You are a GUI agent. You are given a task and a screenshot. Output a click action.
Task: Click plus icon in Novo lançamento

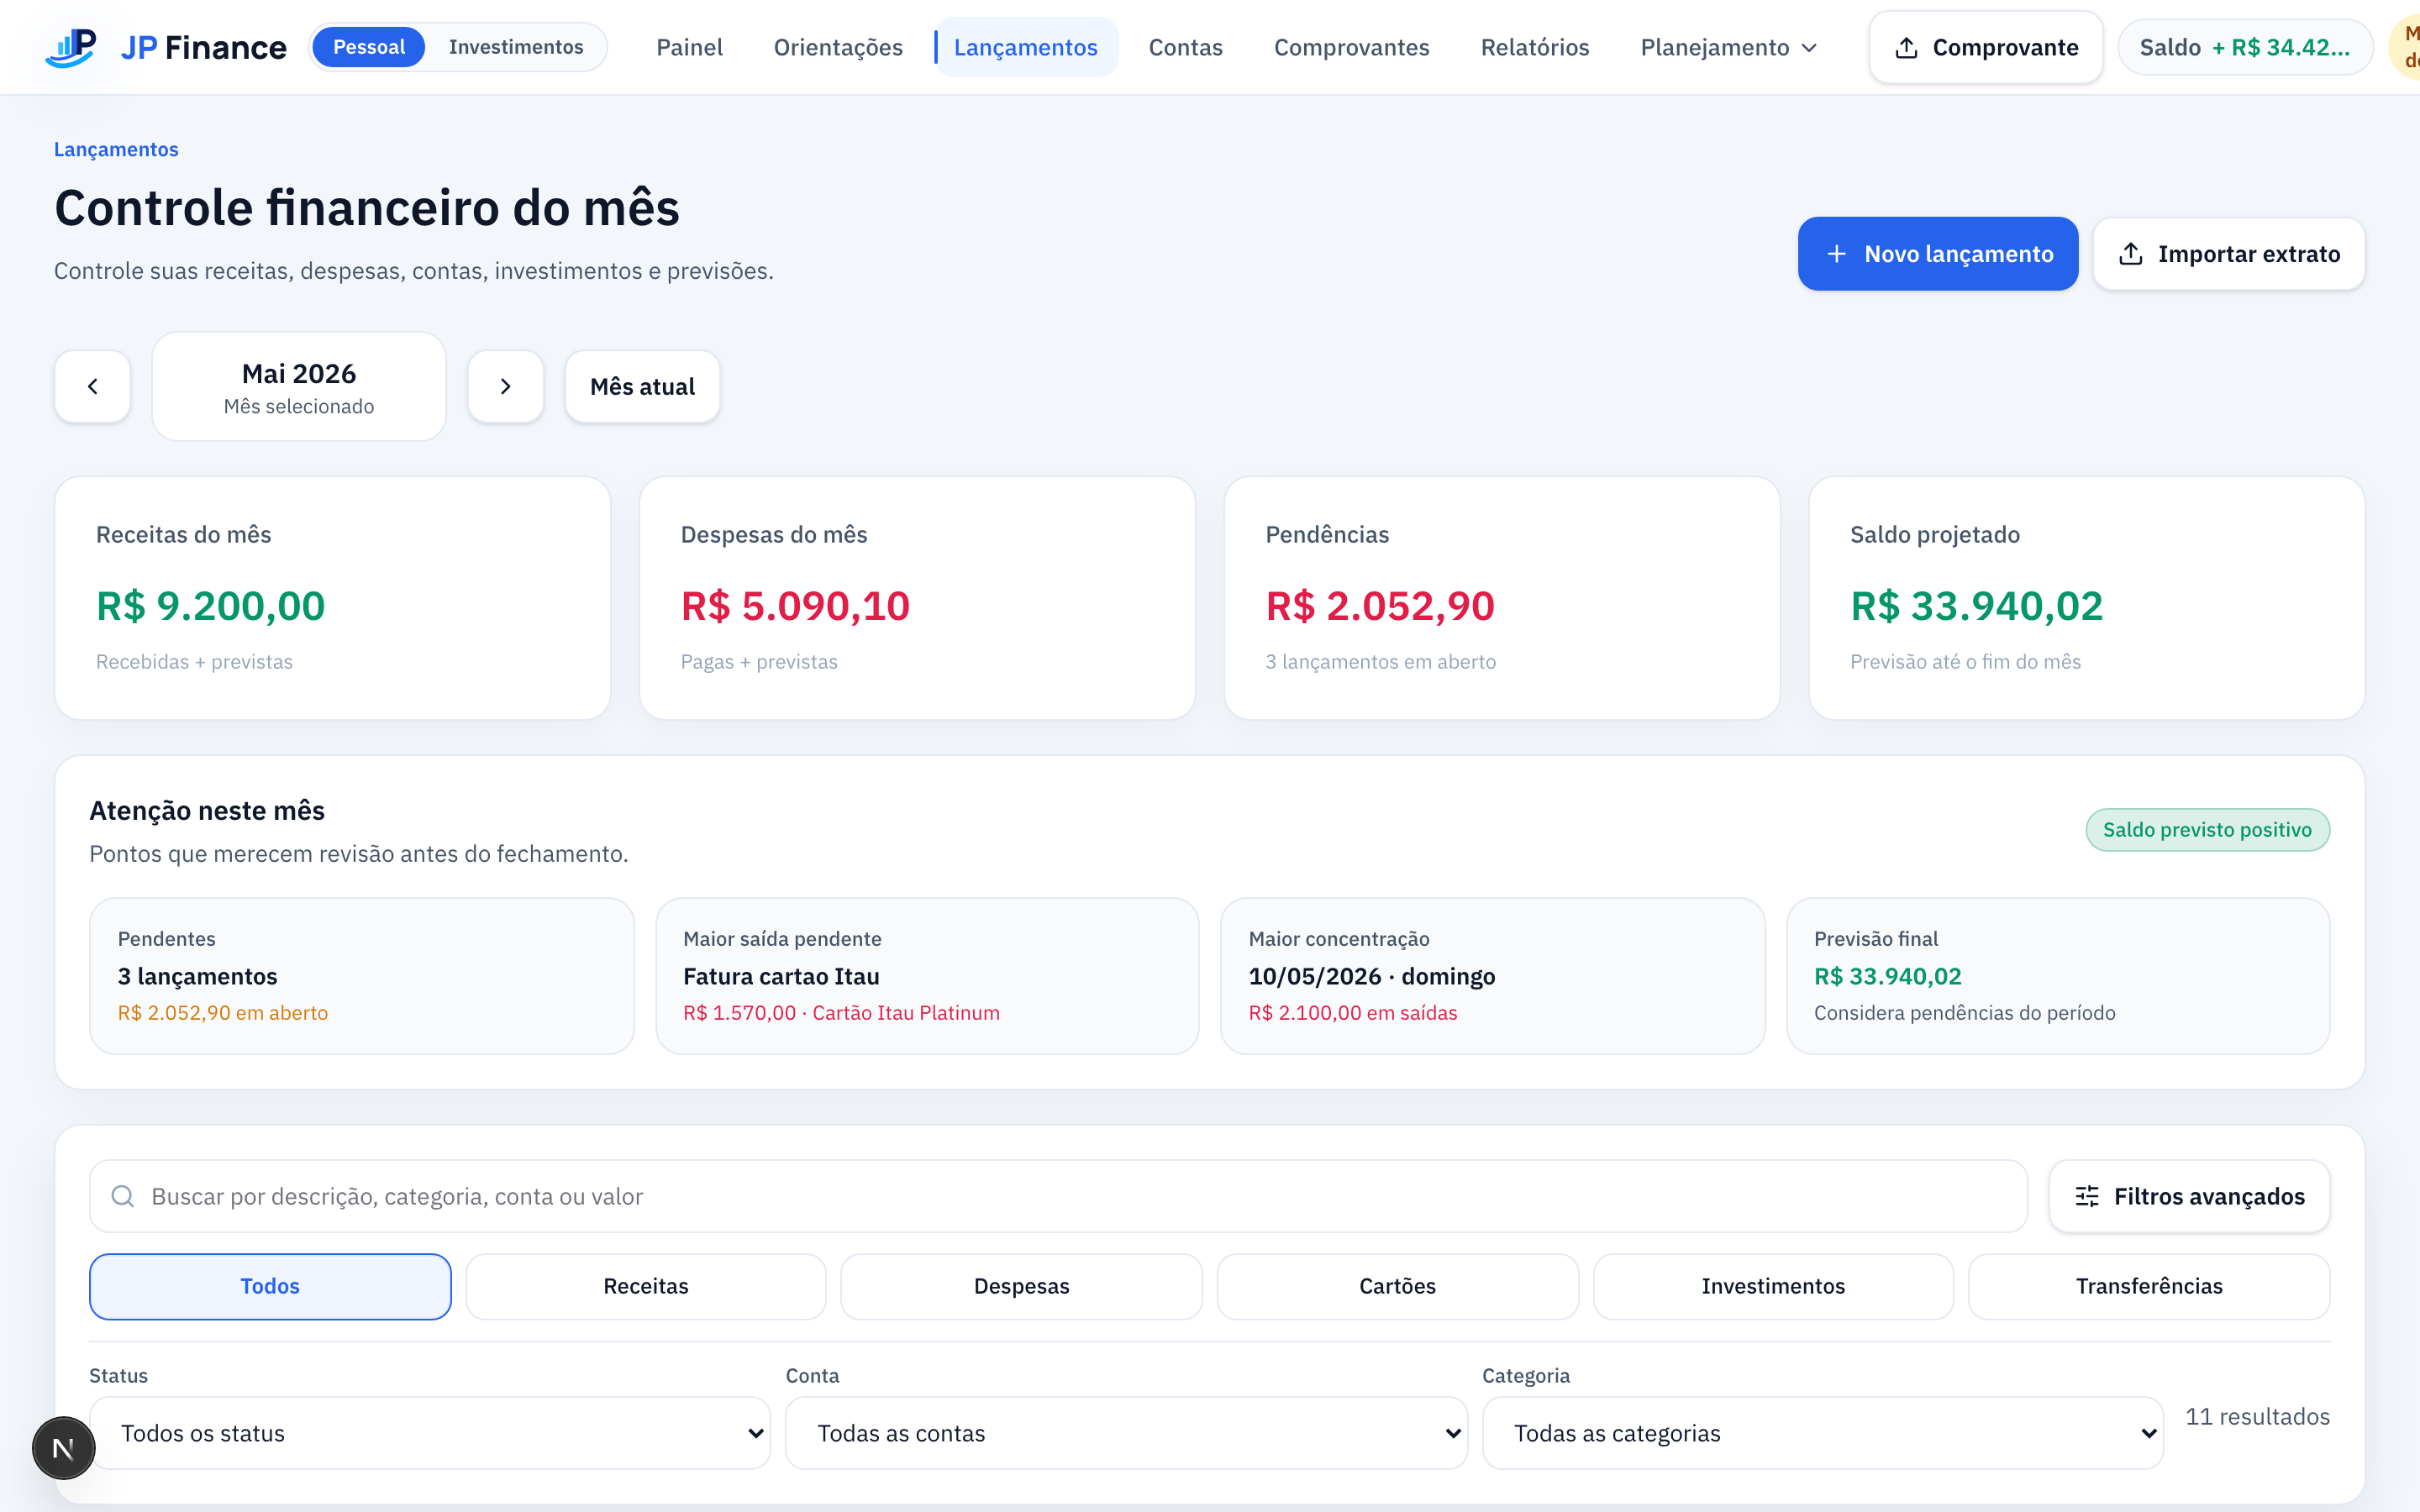[x=1836, y=254]
